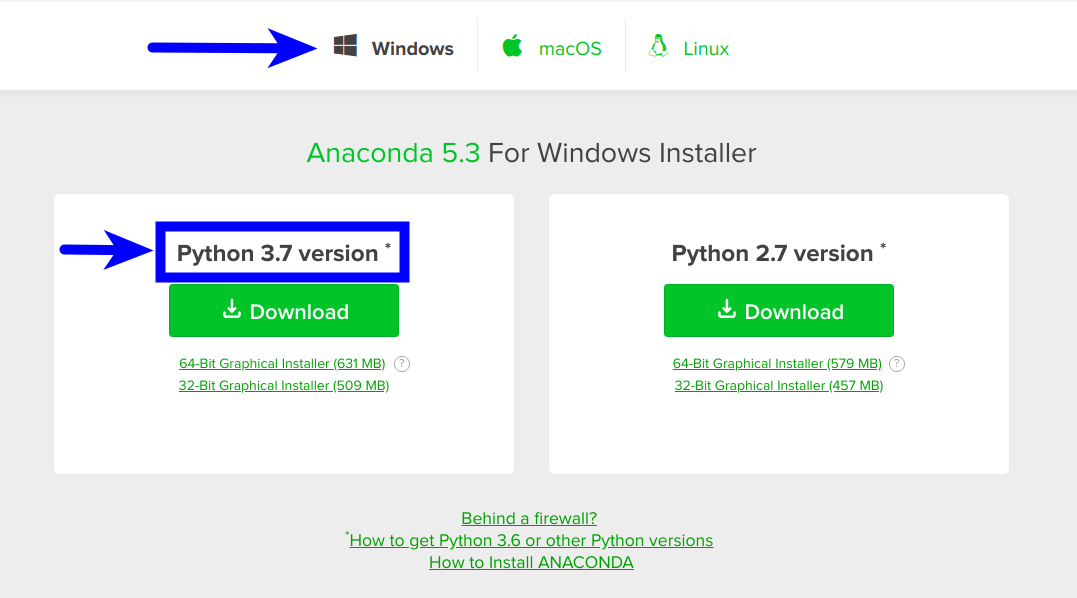Download the Python 3.7 version installer

click(284, 311)
